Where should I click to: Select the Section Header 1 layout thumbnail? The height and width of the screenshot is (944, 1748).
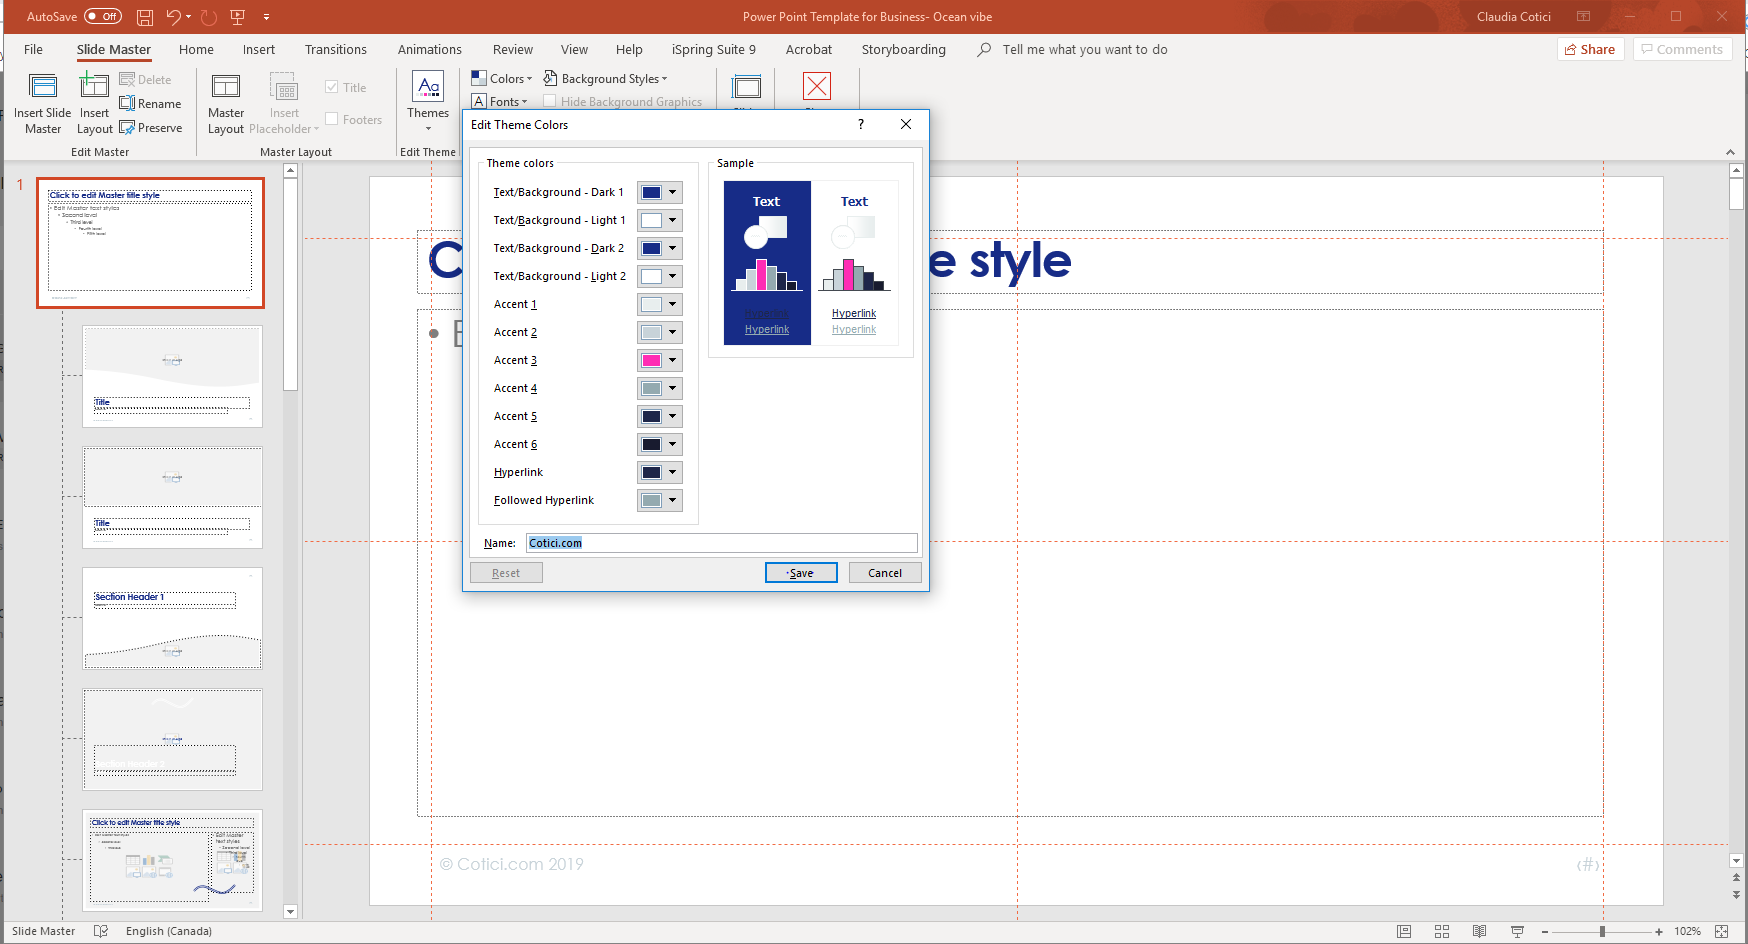[x=172, y=619]
